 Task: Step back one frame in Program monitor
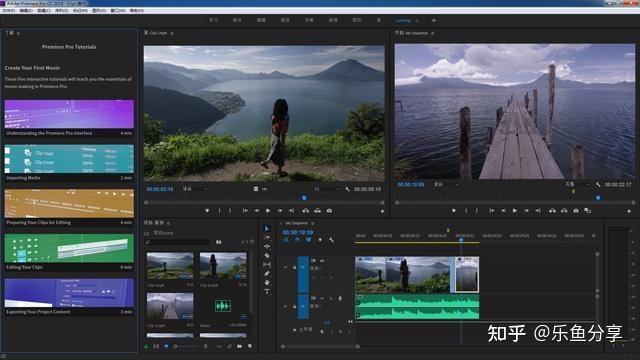503,211
